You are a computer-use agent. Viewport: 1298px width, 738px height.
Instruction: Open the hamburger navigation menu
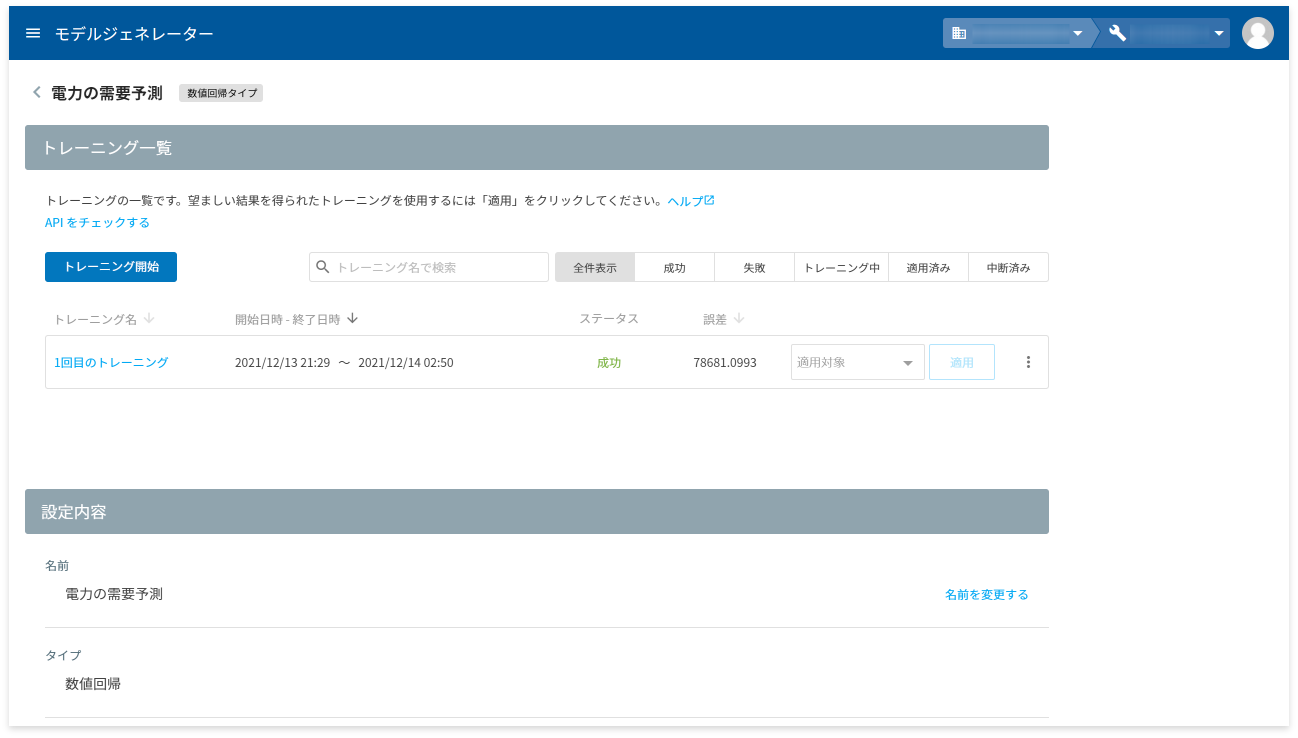tap(33, 33)
